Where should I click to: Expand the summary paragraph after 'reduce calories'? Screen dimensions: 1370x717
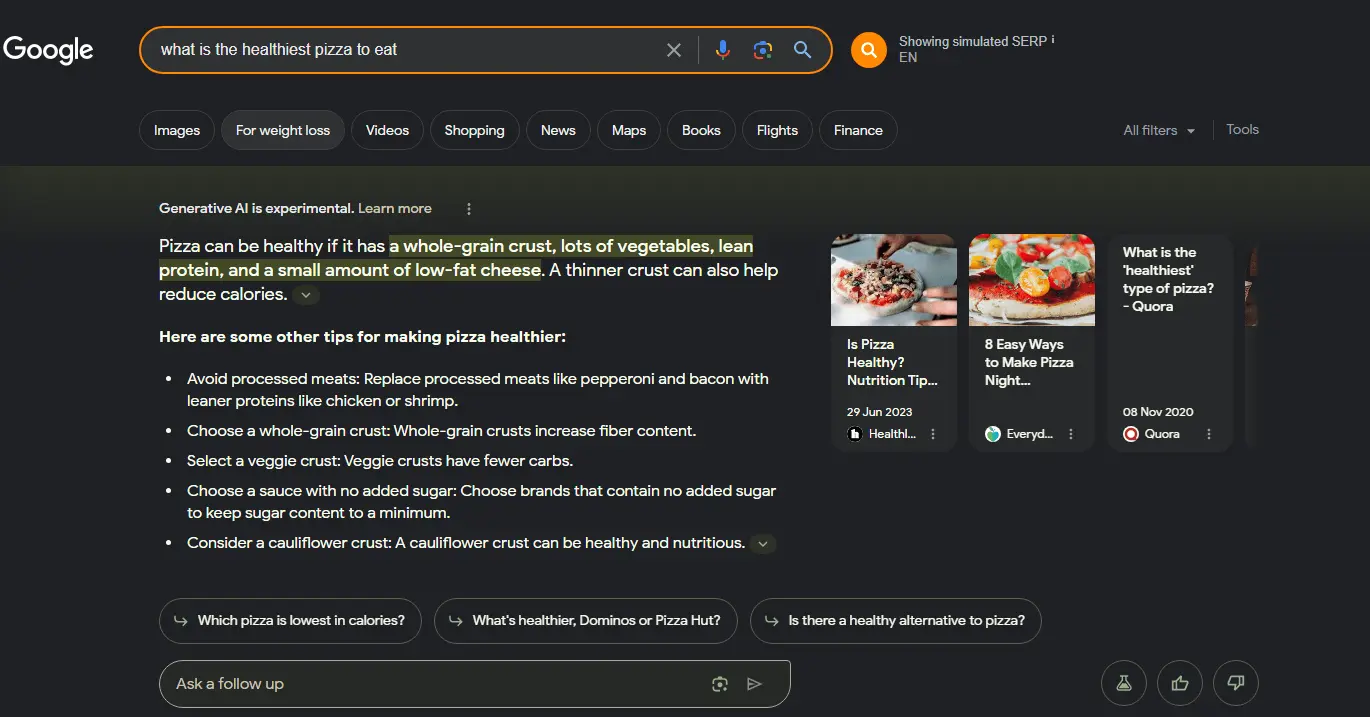pos(307,295)
